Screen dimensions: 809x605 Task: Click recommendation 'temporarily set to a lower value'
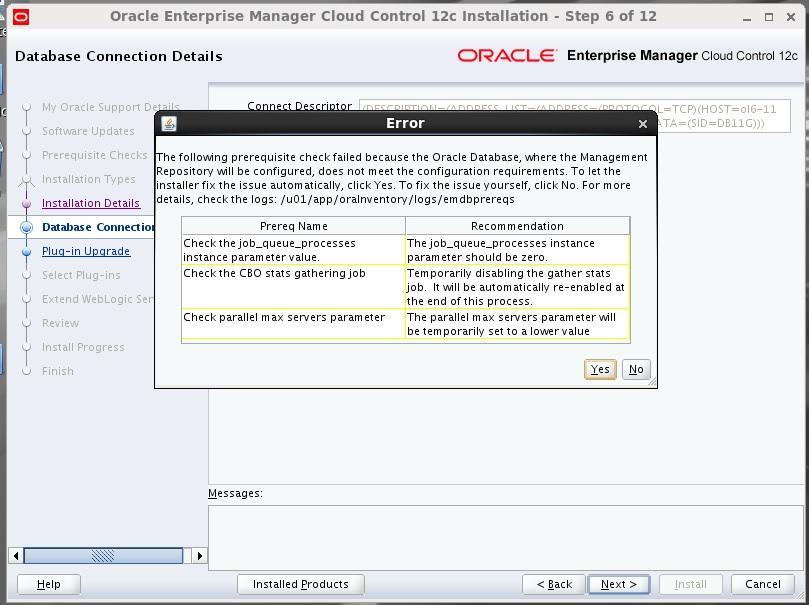click(x=517, y=324)
